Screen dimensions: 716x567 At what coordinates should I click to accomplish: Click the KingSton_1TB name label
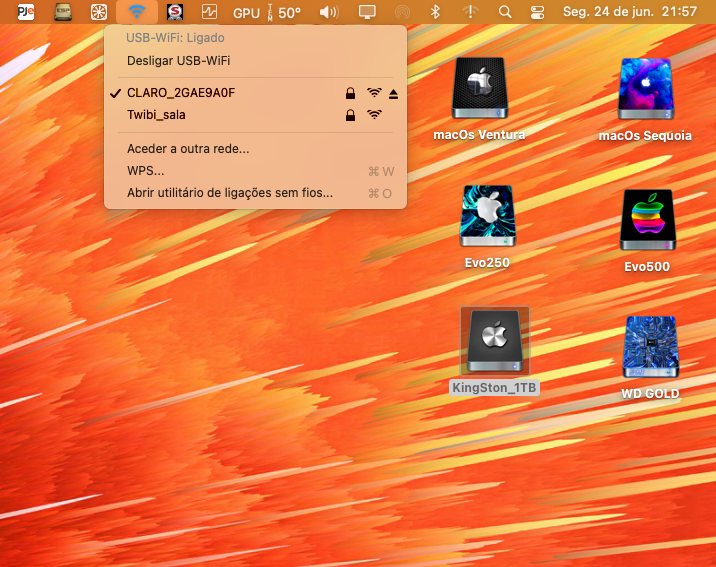[x=494, y=388]
